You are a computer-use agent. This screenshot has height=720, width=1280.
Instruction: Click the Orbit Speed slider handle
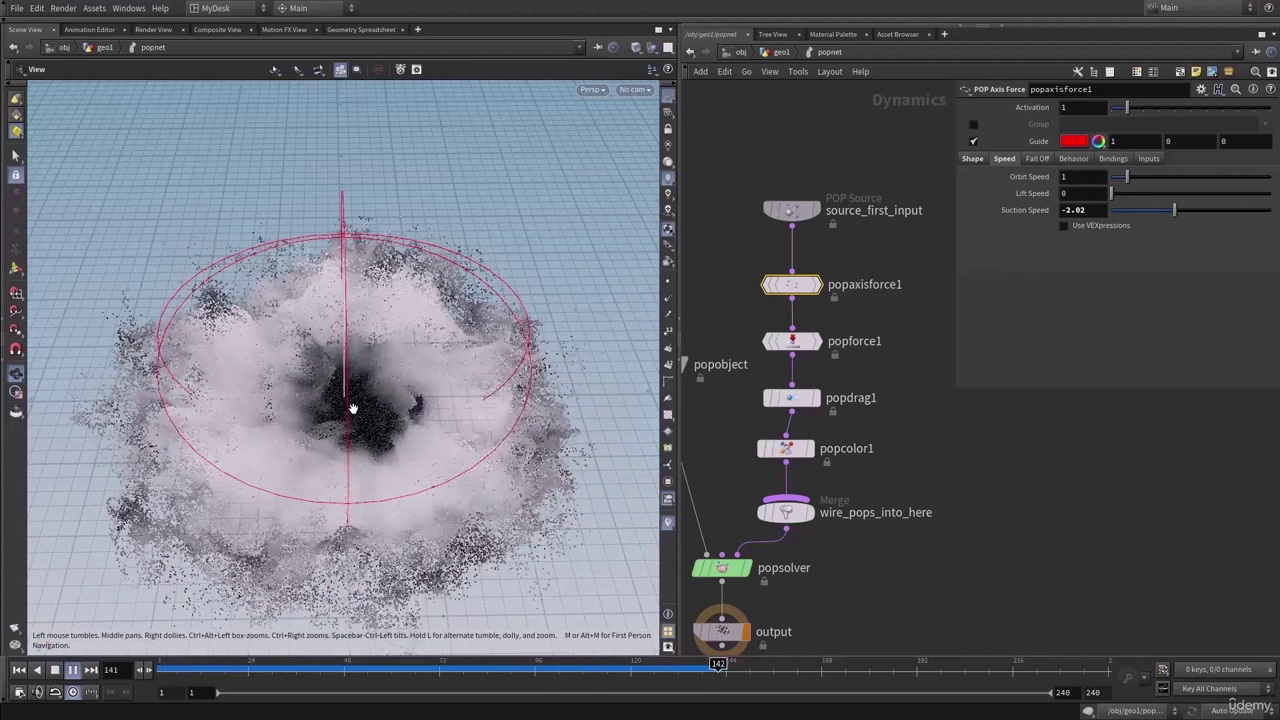click(1127, 177)
